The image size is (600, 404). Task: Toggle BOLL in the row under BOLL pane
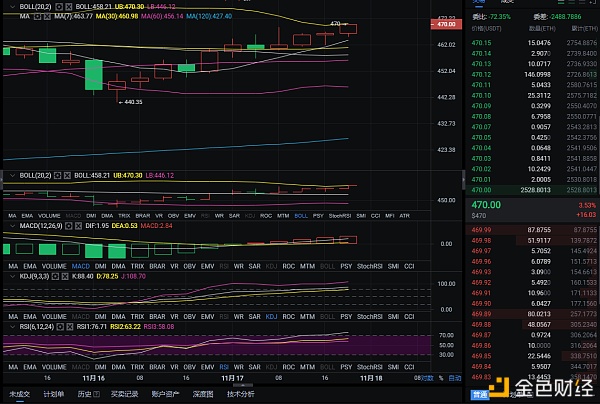[301, 216]
